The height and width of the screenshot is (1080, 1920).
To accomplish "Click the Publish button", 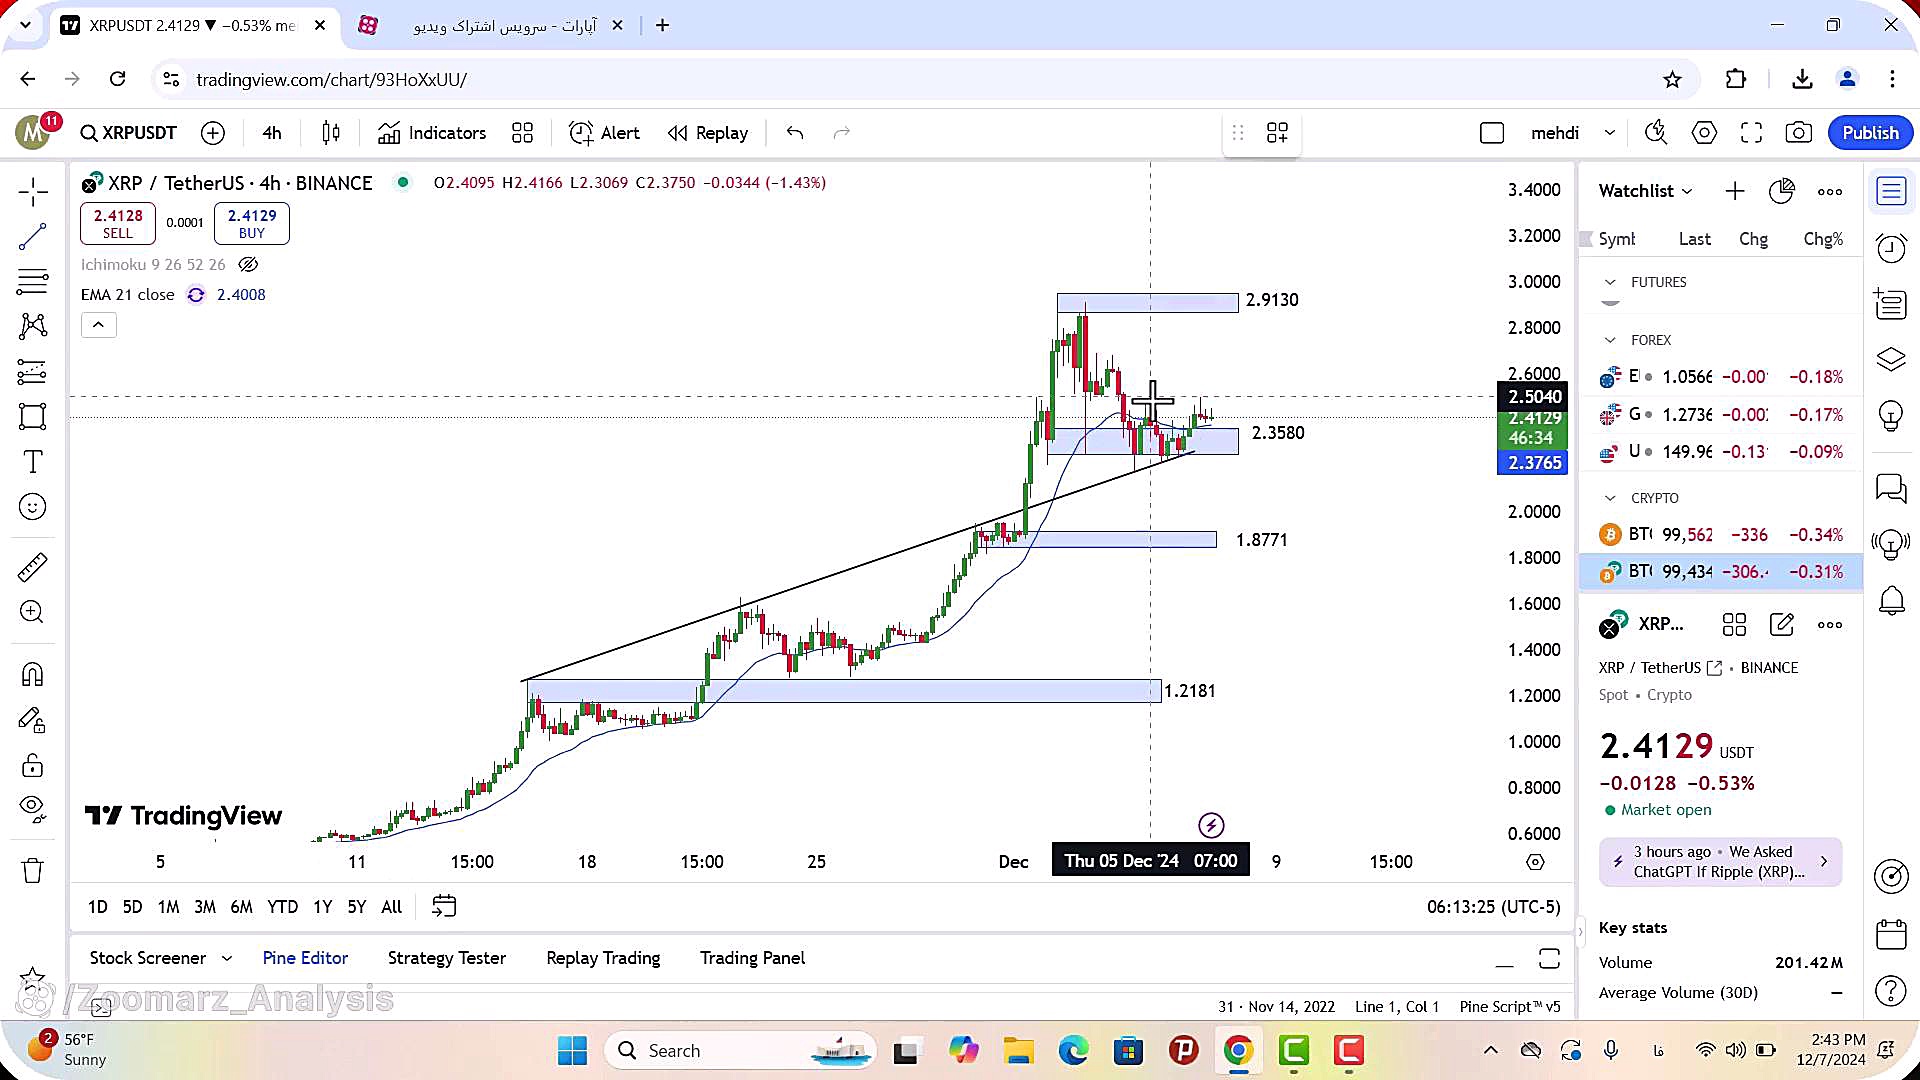I will click(1870, 133).
